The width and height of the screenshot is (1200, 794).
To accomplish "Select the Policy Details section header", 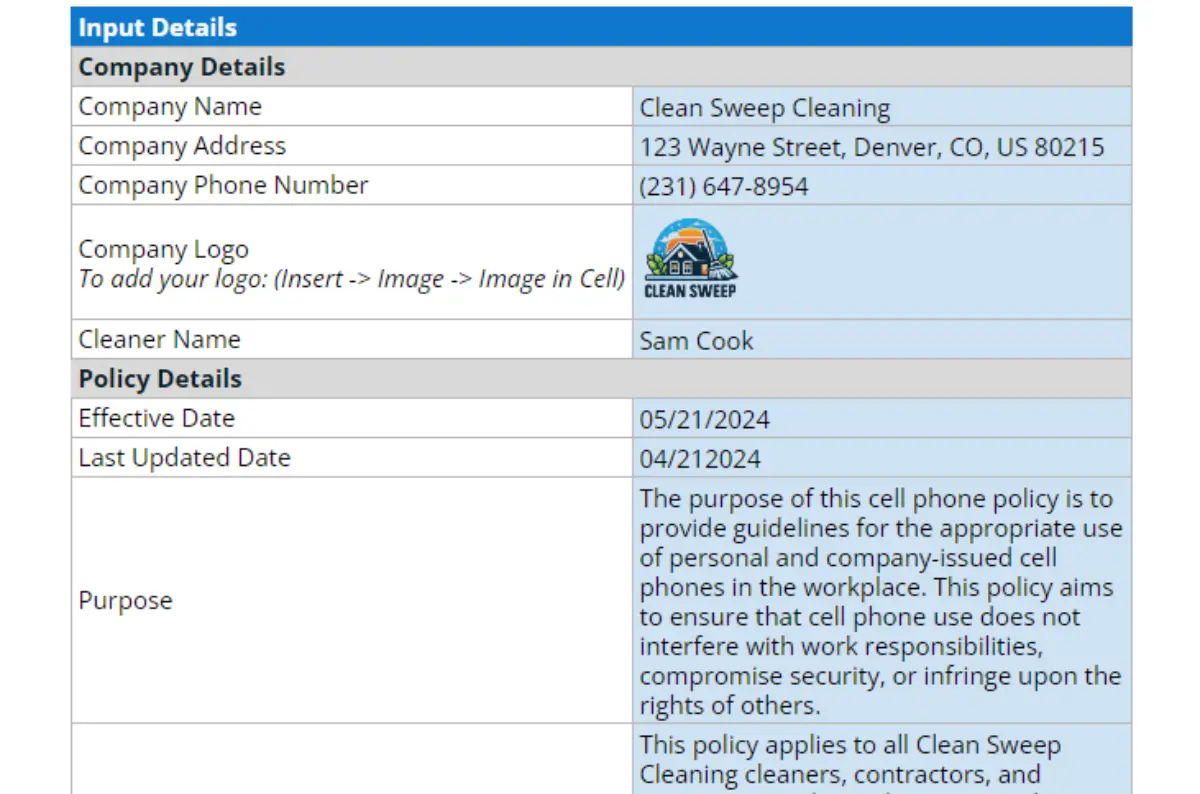I will point(600,379).
